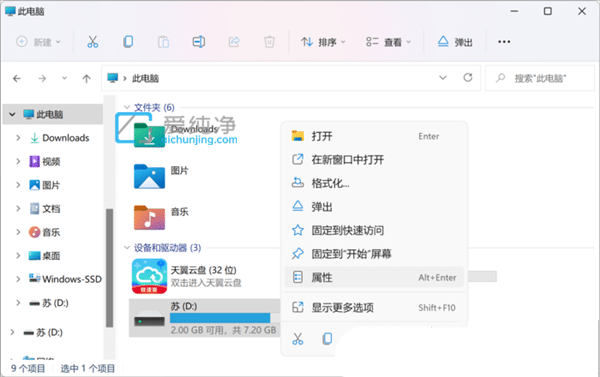Click the 此电脑 title bar icon
This screenshot has height=377, width=600.
(10, 11)
